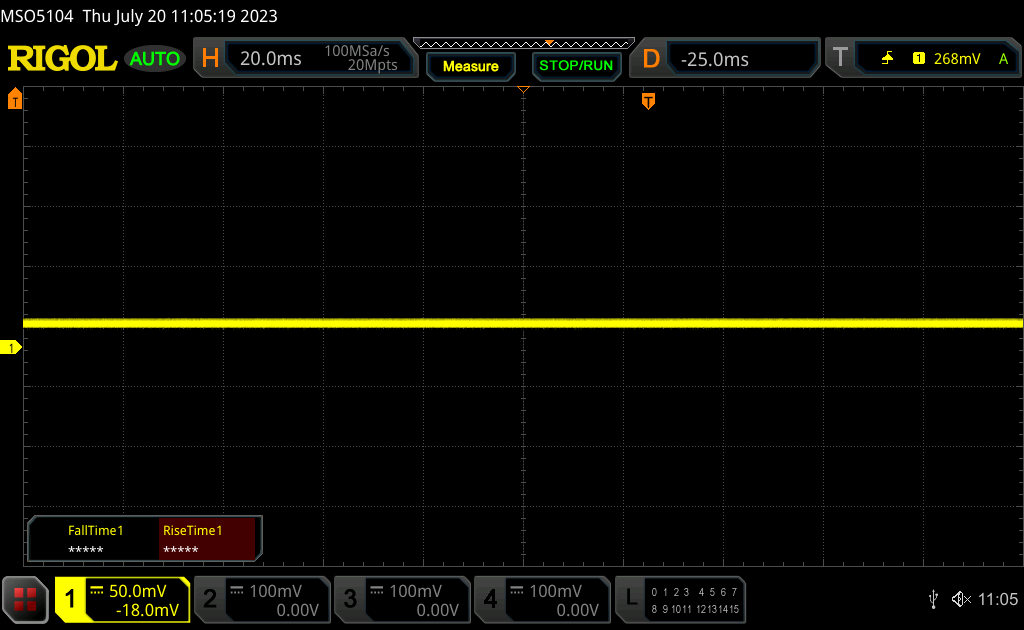Toggle the channel 2 tab
The height and width of the screenshot is (630, 1024).
210,599
